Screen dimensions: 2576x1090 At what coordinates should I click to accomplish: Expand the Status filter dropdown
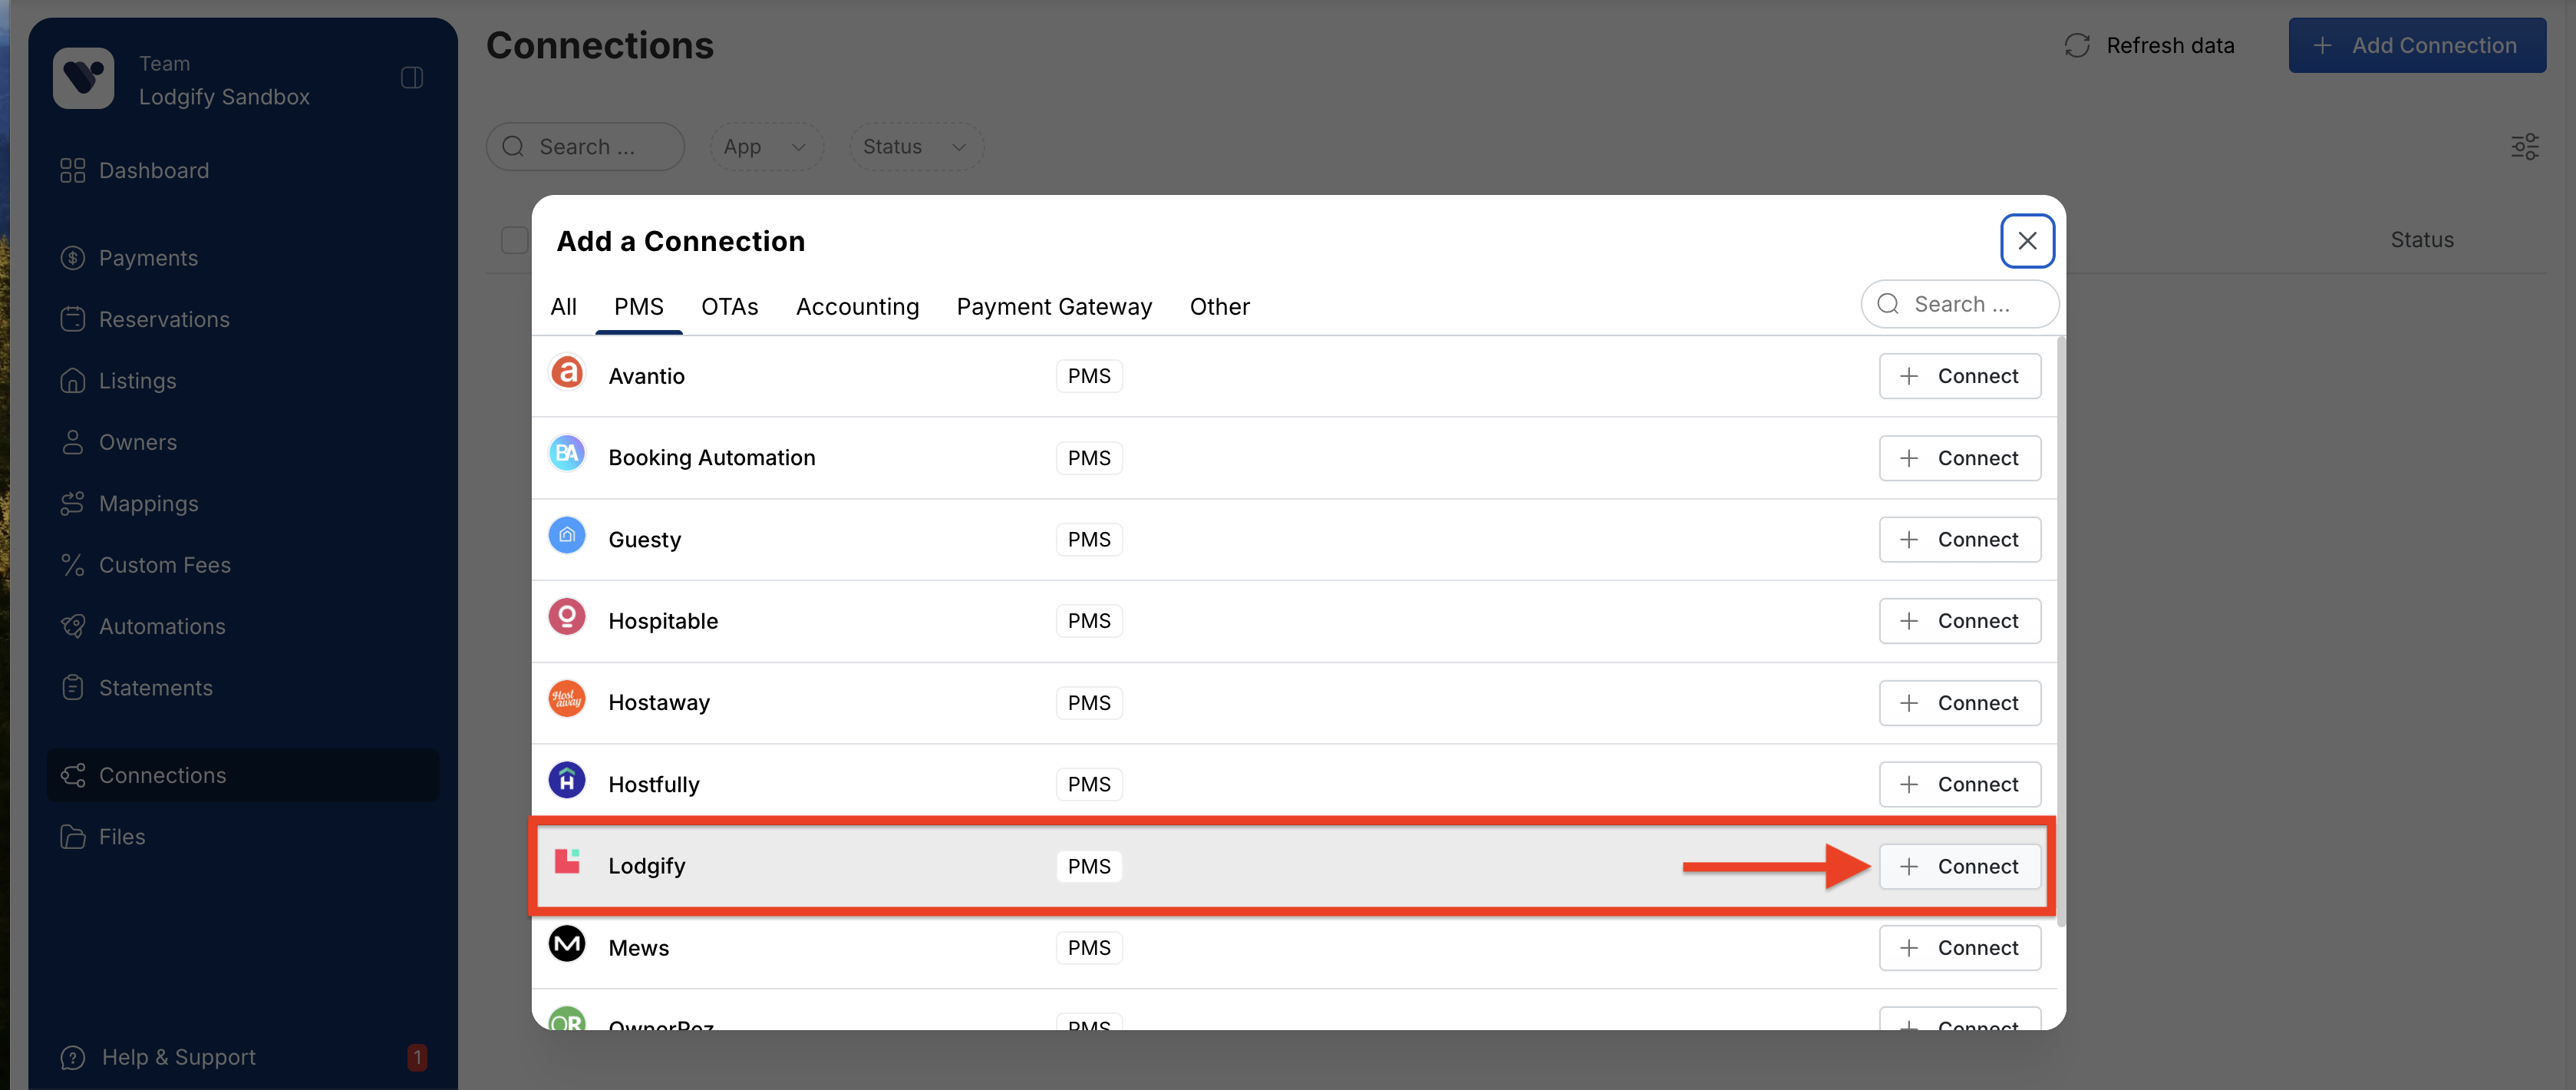click(x=916, y=147)
